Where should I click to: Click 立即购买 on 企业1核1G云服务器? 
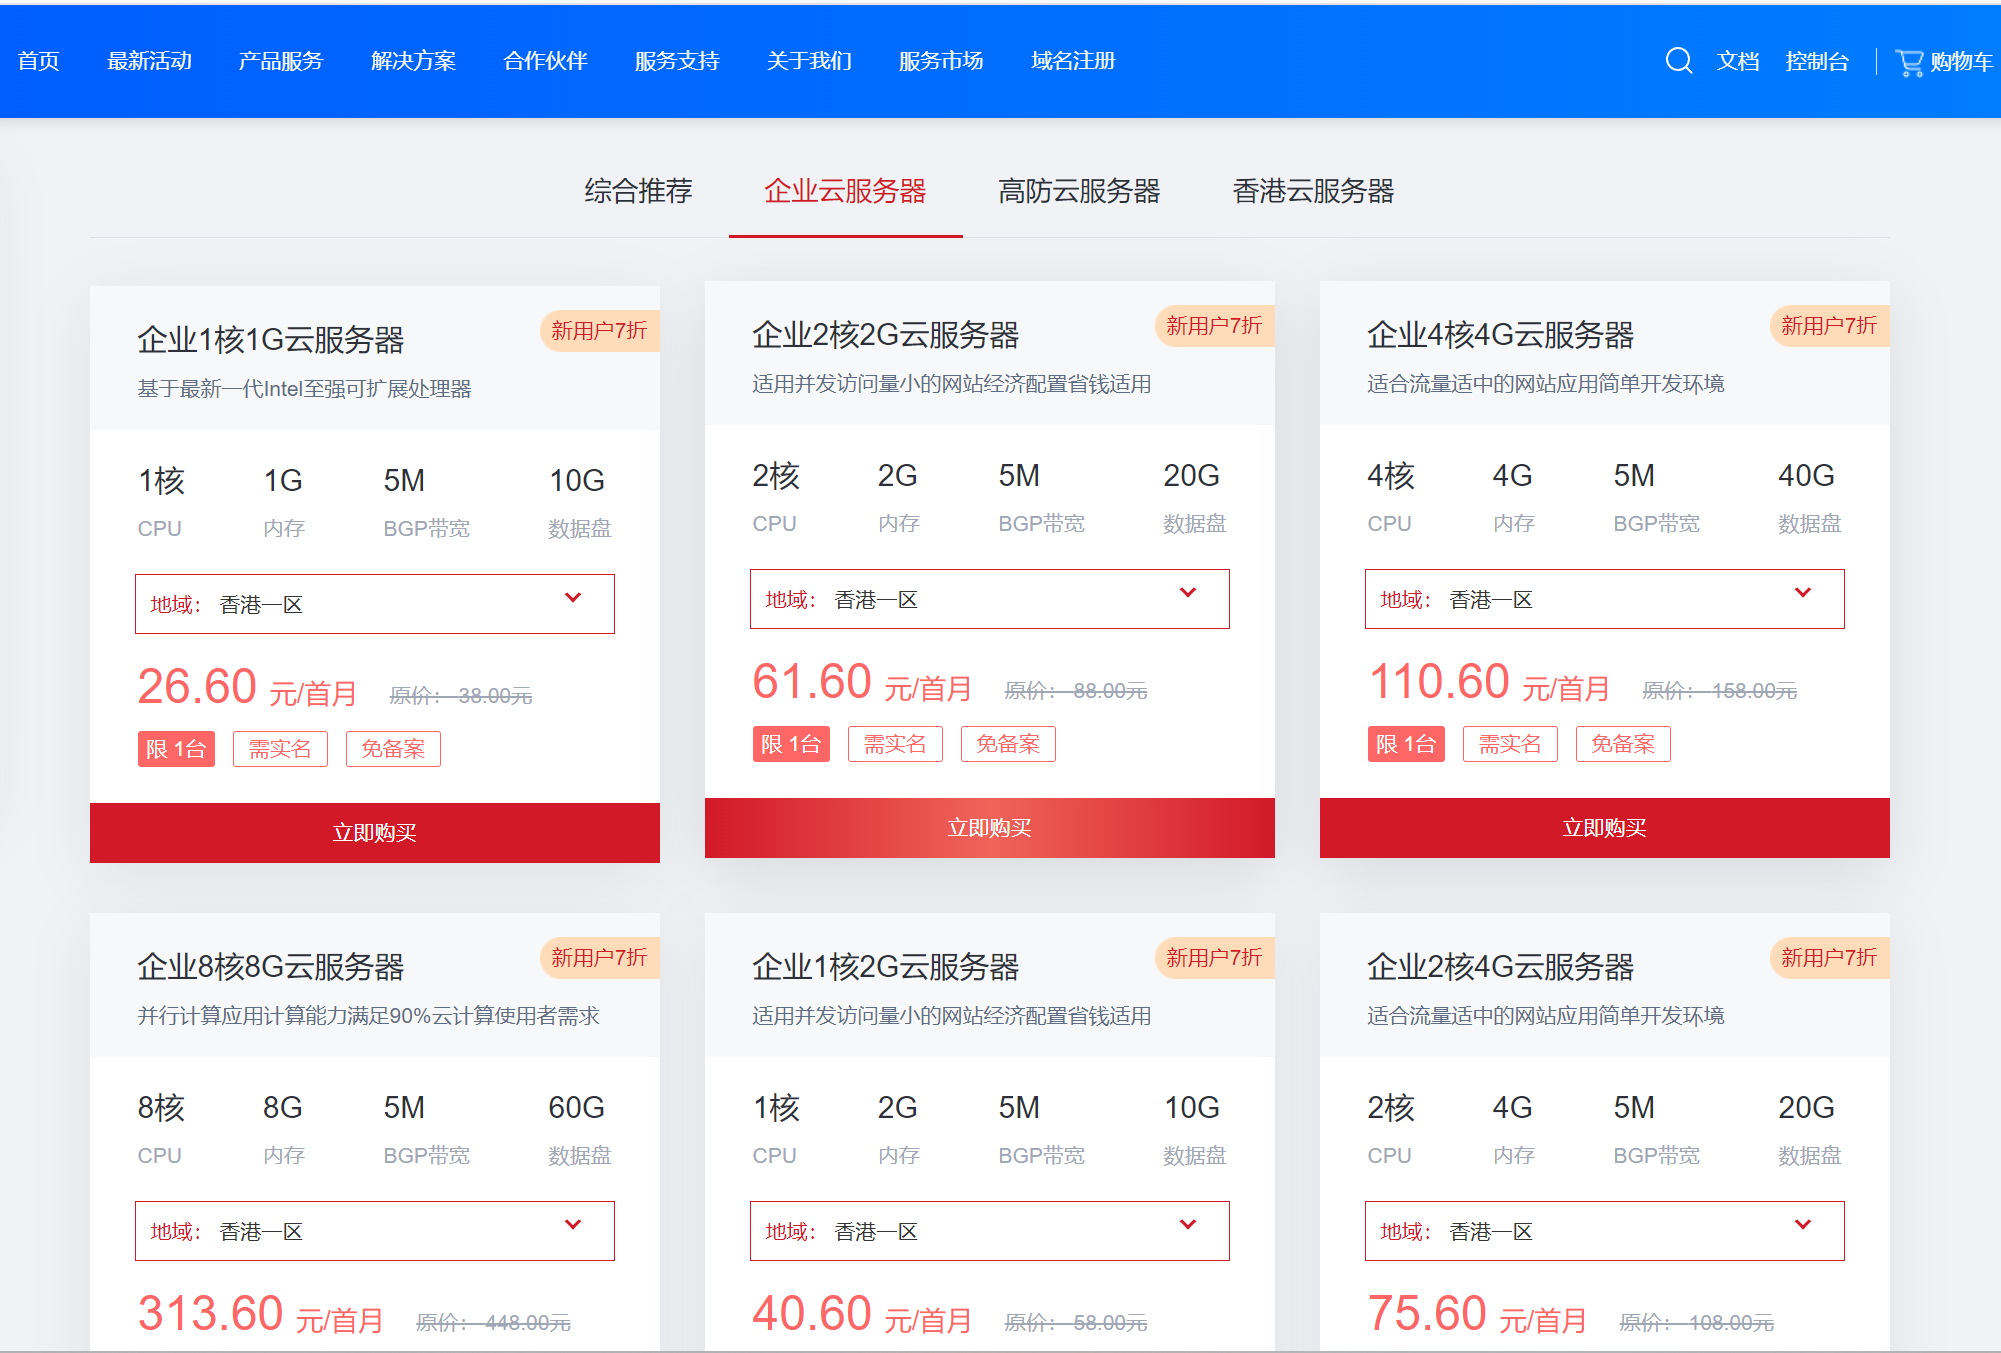coord(374,831)
